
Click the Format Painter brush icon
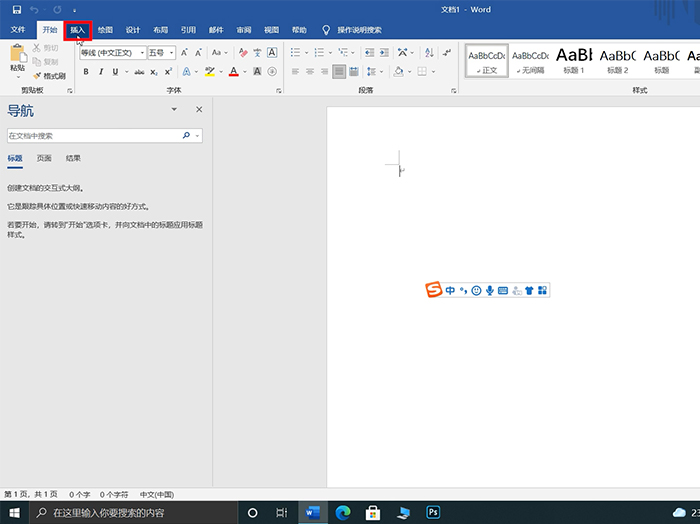click(x=38, y=76)
